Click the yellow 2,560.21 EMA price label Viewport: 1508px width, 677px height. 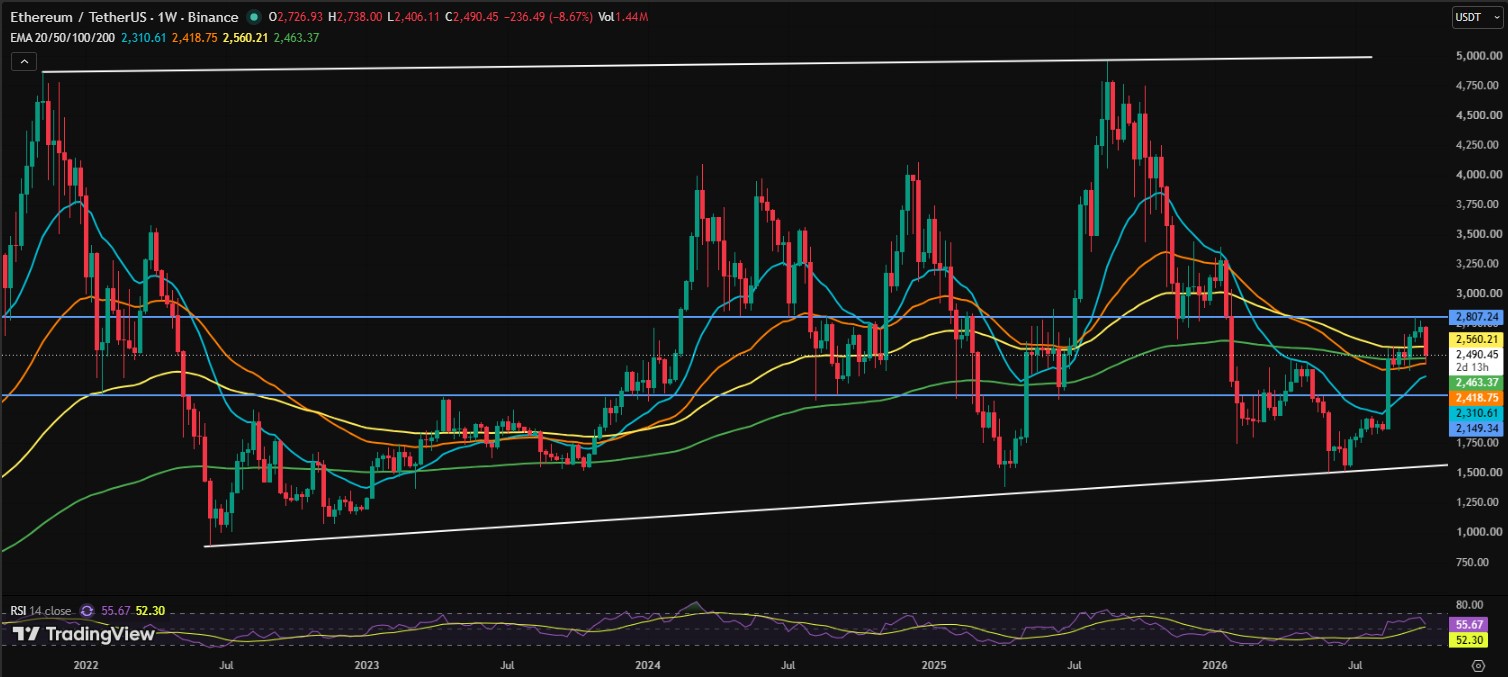1475,339
